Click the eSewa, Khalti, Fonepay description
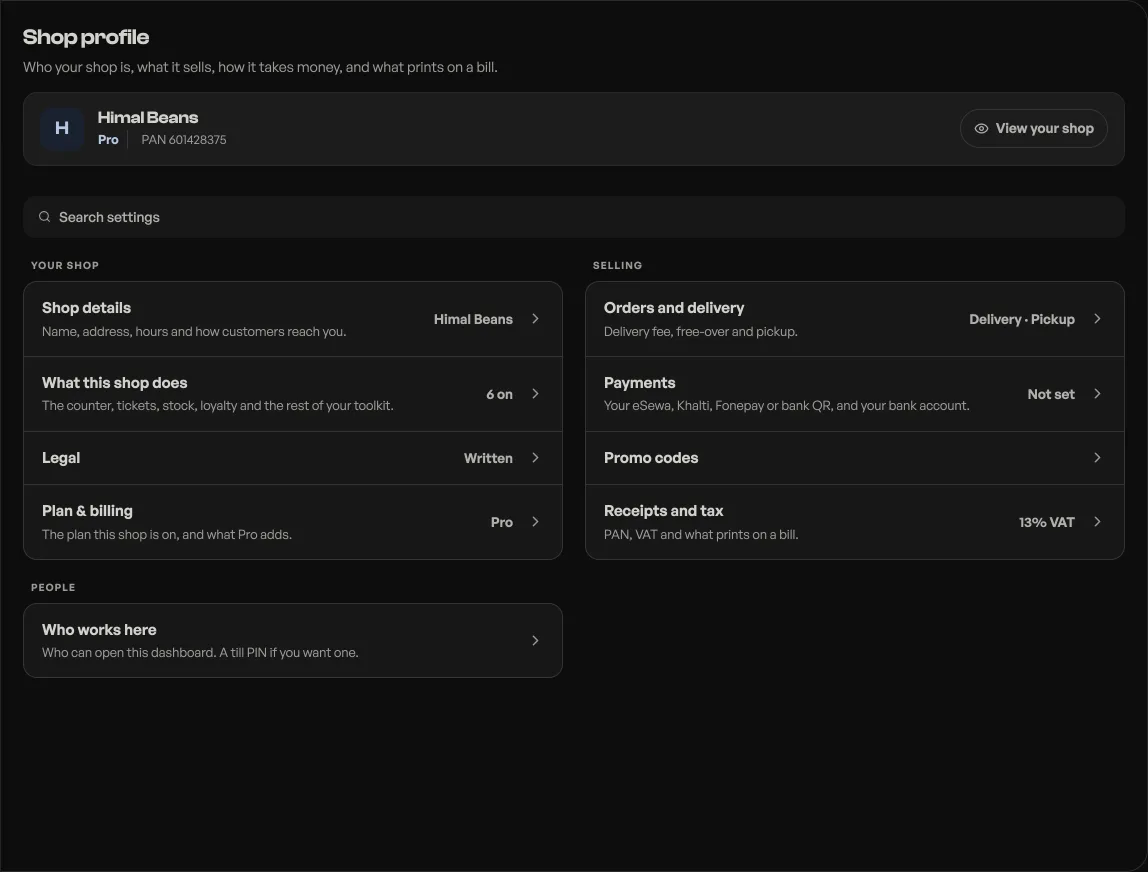This screenshot has height=872, width=1148. coord(786,406)
